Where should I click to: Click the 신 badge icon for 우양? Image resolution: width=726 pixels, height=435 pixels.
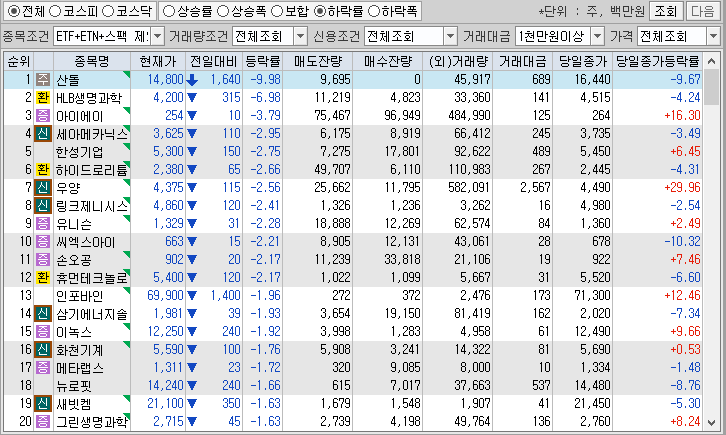coord(43,188)
